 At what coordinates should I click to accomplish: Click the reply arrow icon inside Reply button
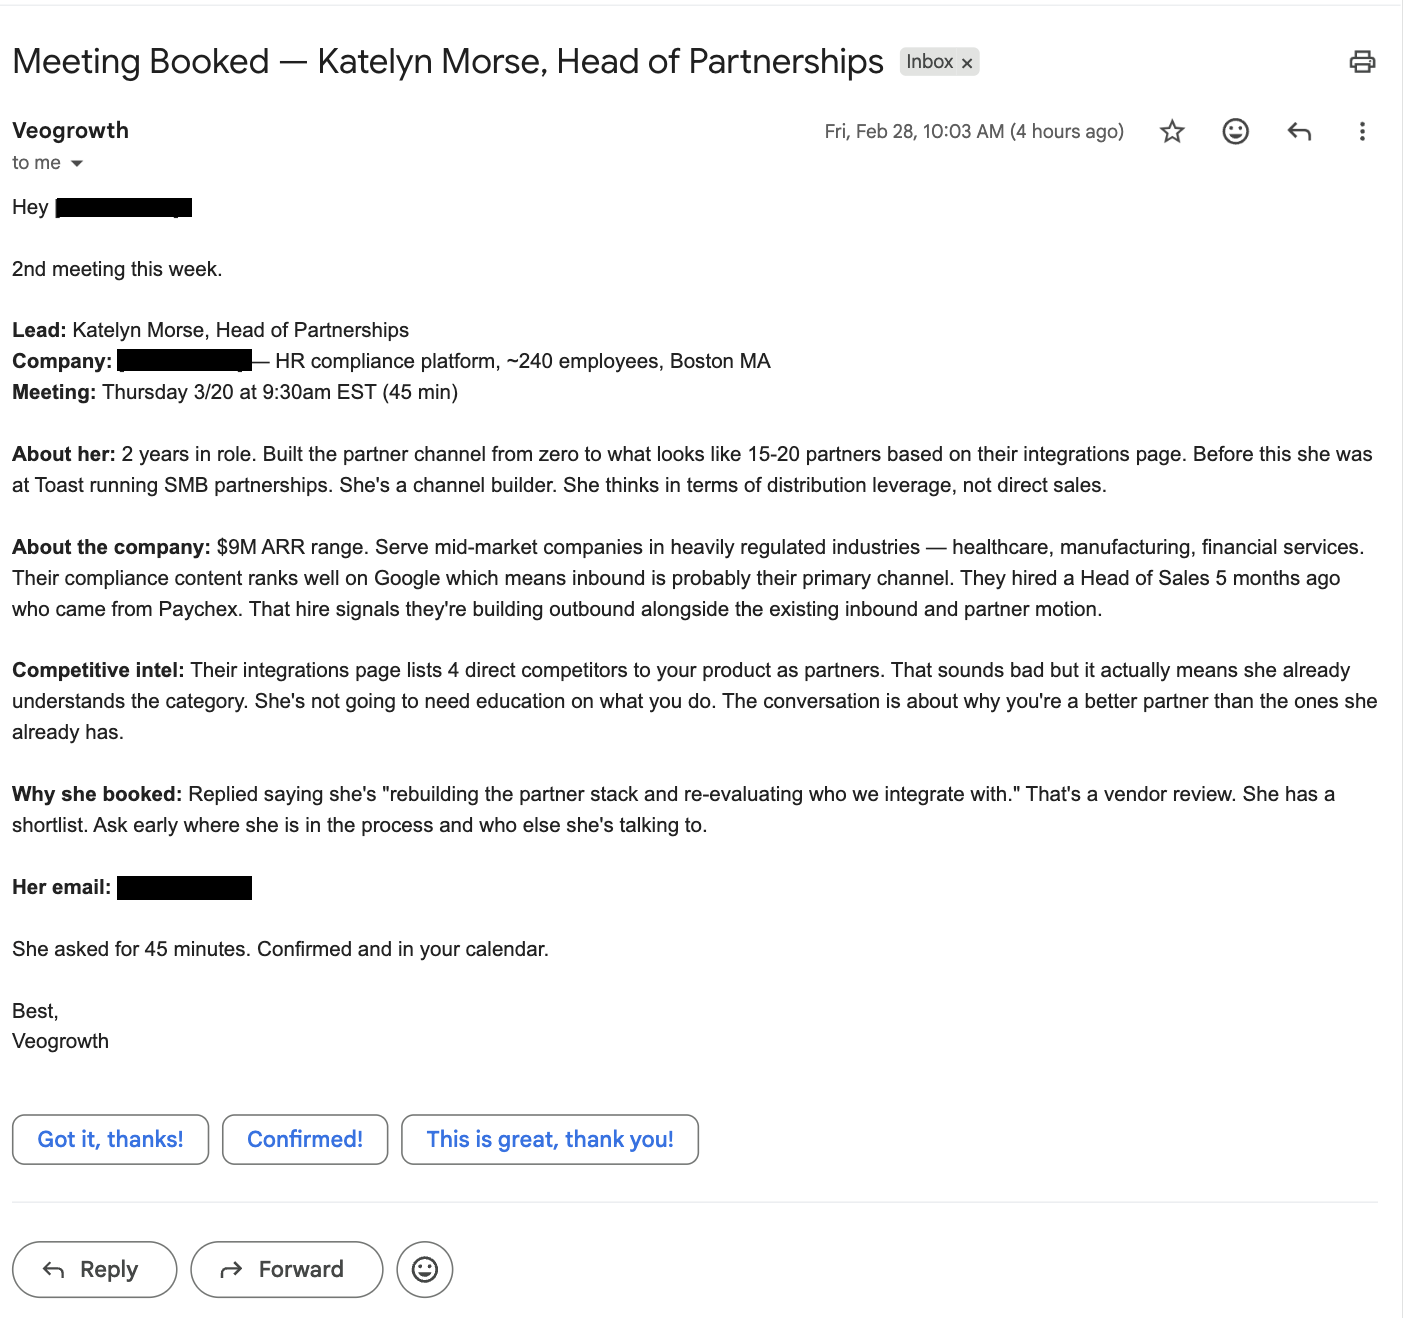coord(52,1269)
